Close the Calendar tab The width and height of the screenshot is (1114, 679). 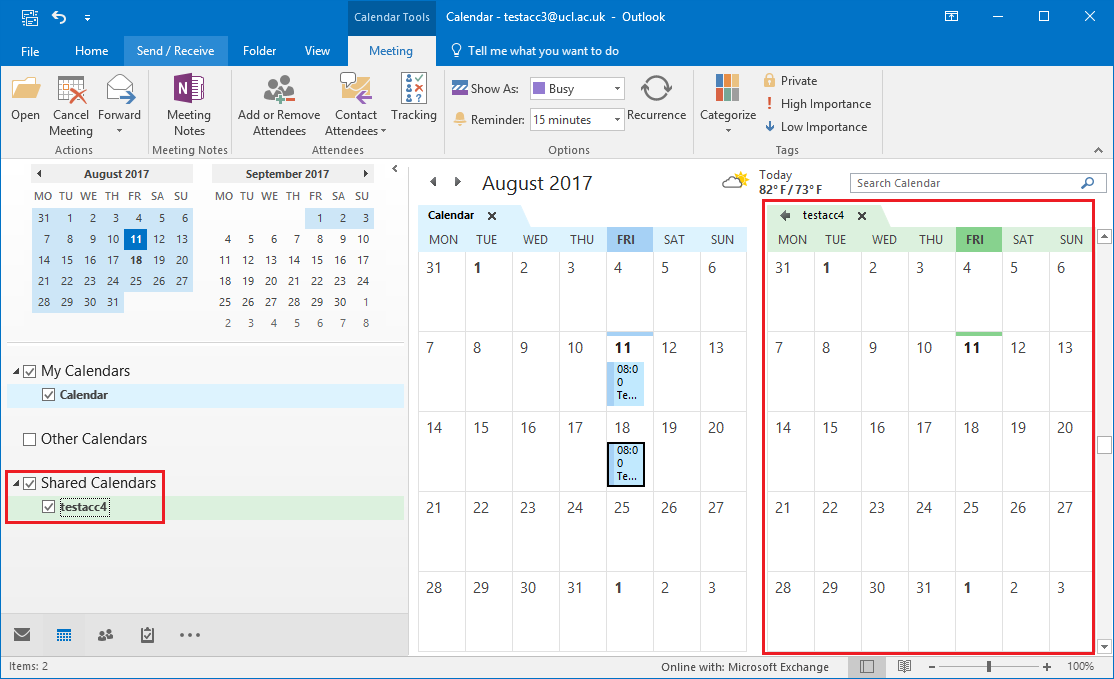[x=492, y=216]
